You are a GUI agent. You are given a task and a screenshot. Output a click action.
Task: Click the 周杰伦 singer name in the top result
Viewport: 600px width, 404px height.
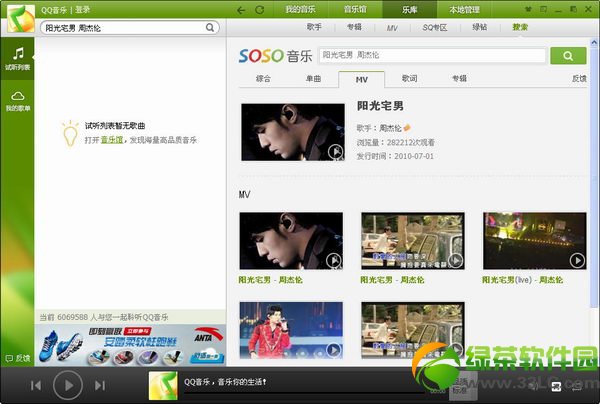[x=390, y=128]
